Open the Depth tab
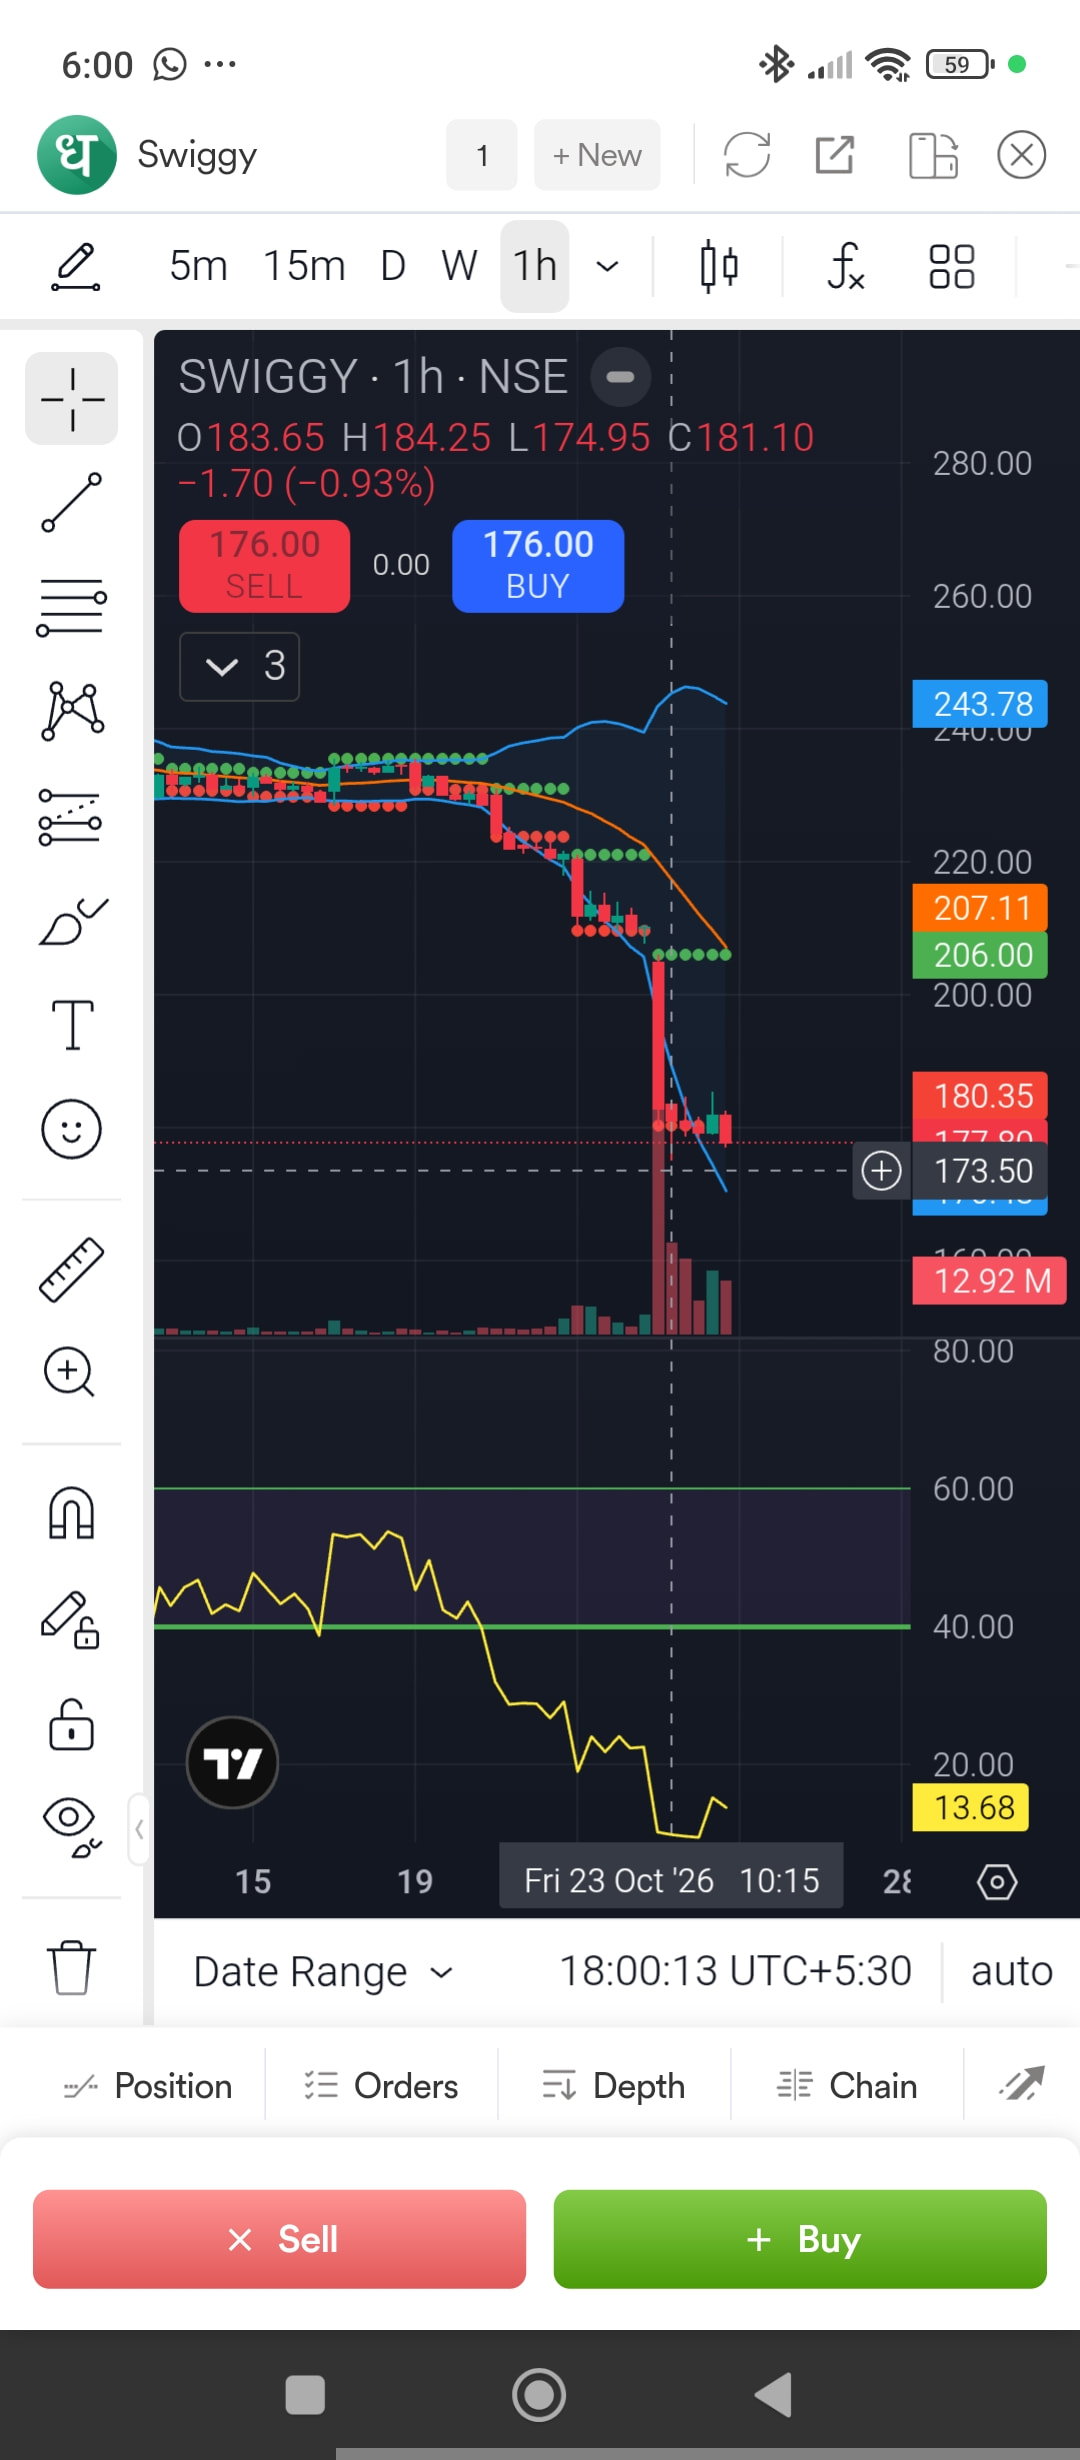 coord(614,2086)
